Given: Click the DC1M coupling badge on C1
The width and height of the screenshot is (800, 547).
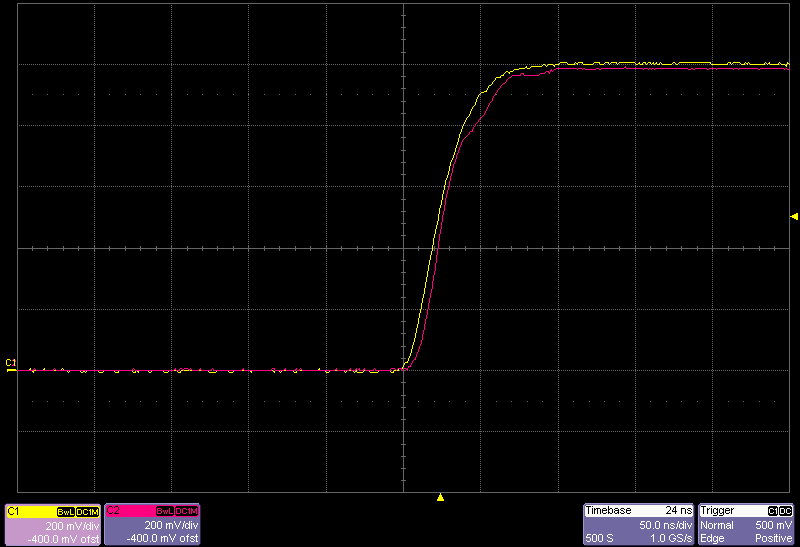Looking at the screenshot, I should coord(87,512).
